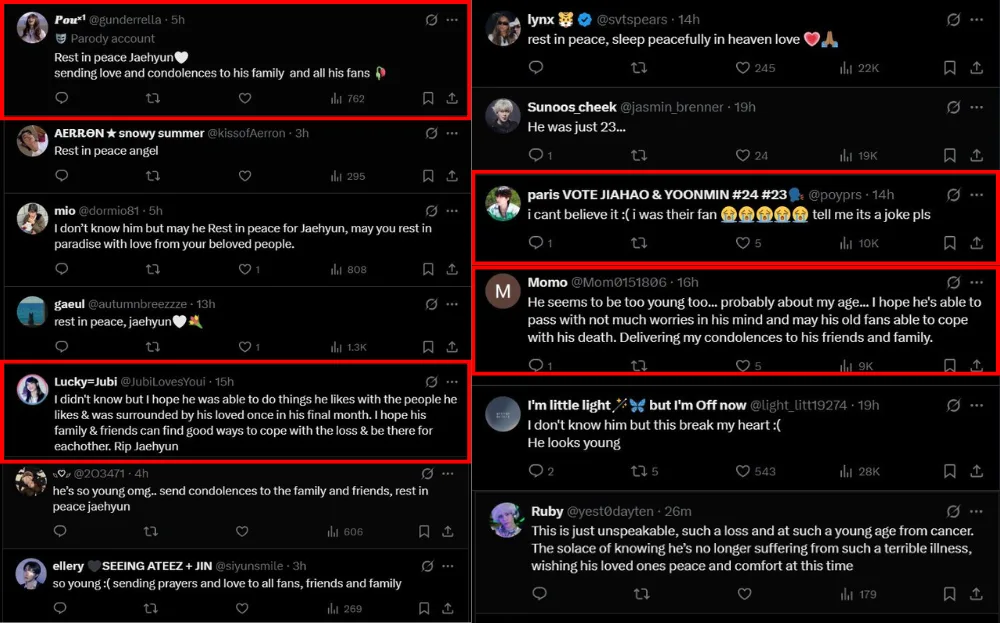This screenshot has width=1000, height=623.
Task: Click Momo's profile avatar
Action: [503, 293]
